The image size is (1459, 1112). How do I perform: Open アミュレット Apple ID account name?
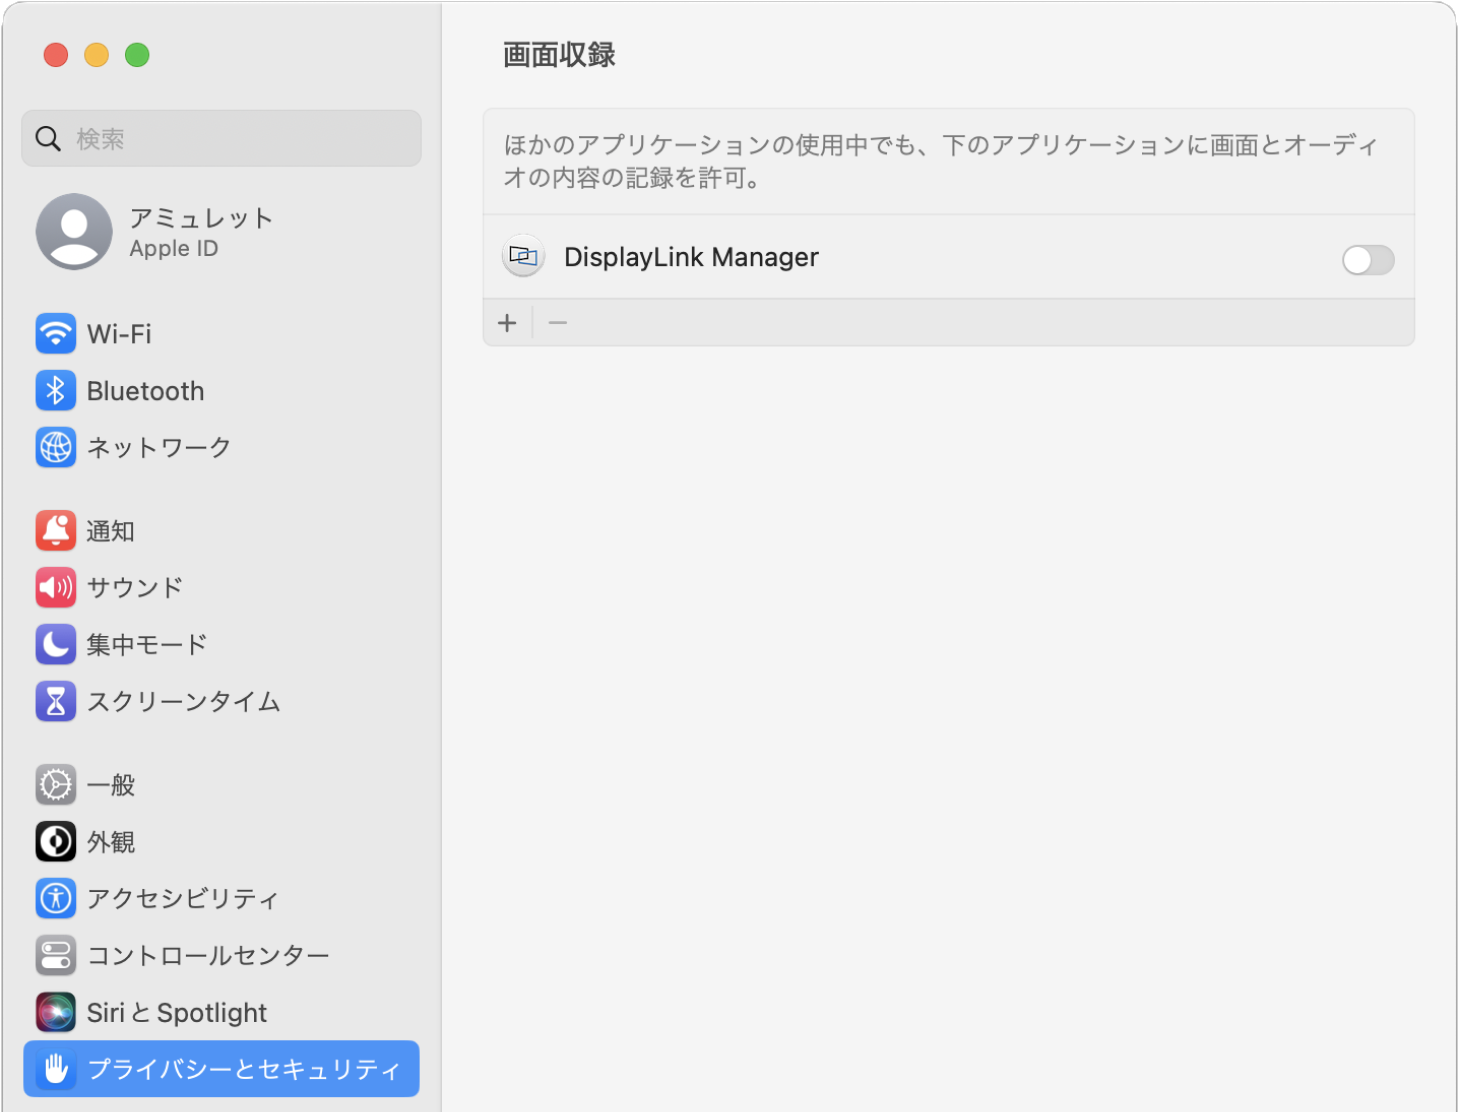[201, 218]
